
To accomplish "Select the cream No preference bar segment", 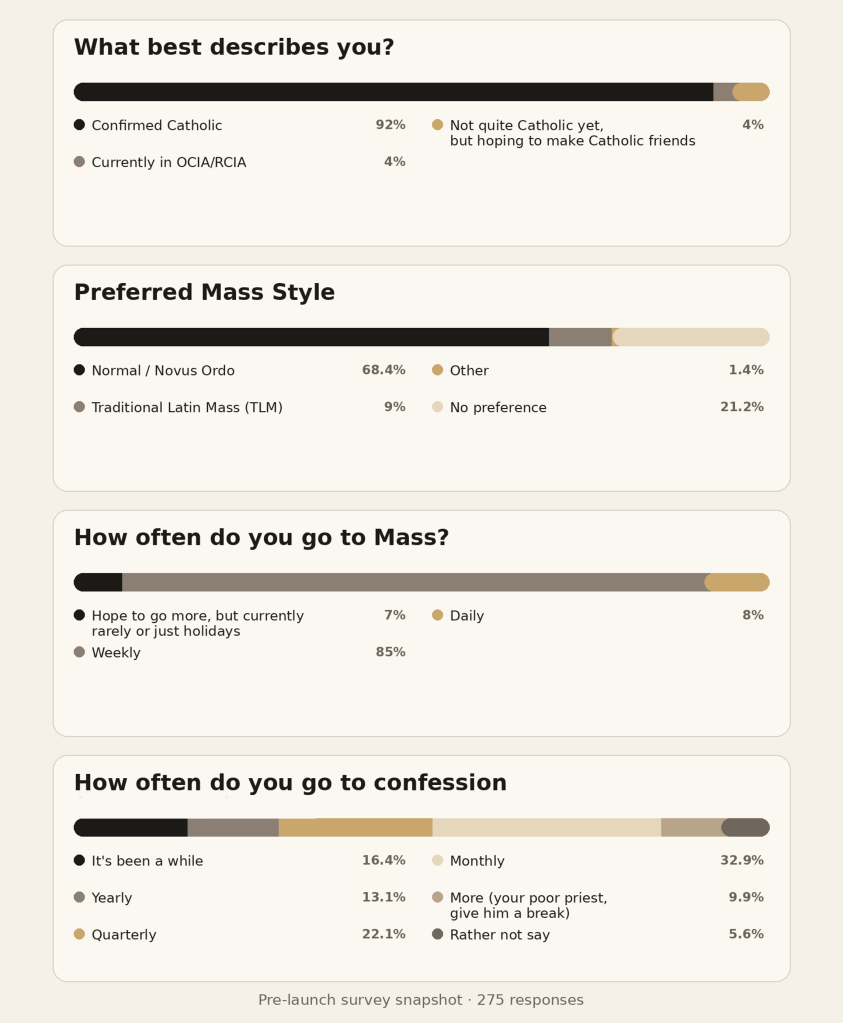I will point(692,337).
